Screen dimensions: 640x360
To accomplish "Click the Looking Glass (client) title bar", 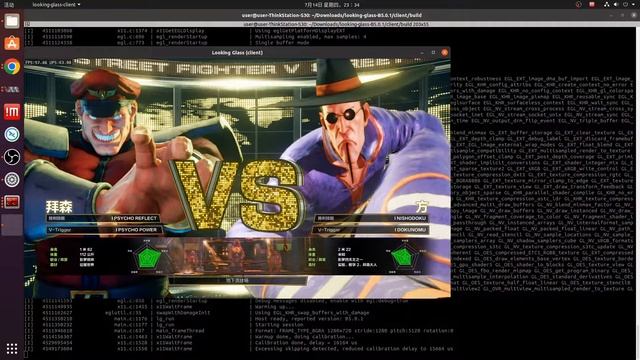I will pos(237,52).
